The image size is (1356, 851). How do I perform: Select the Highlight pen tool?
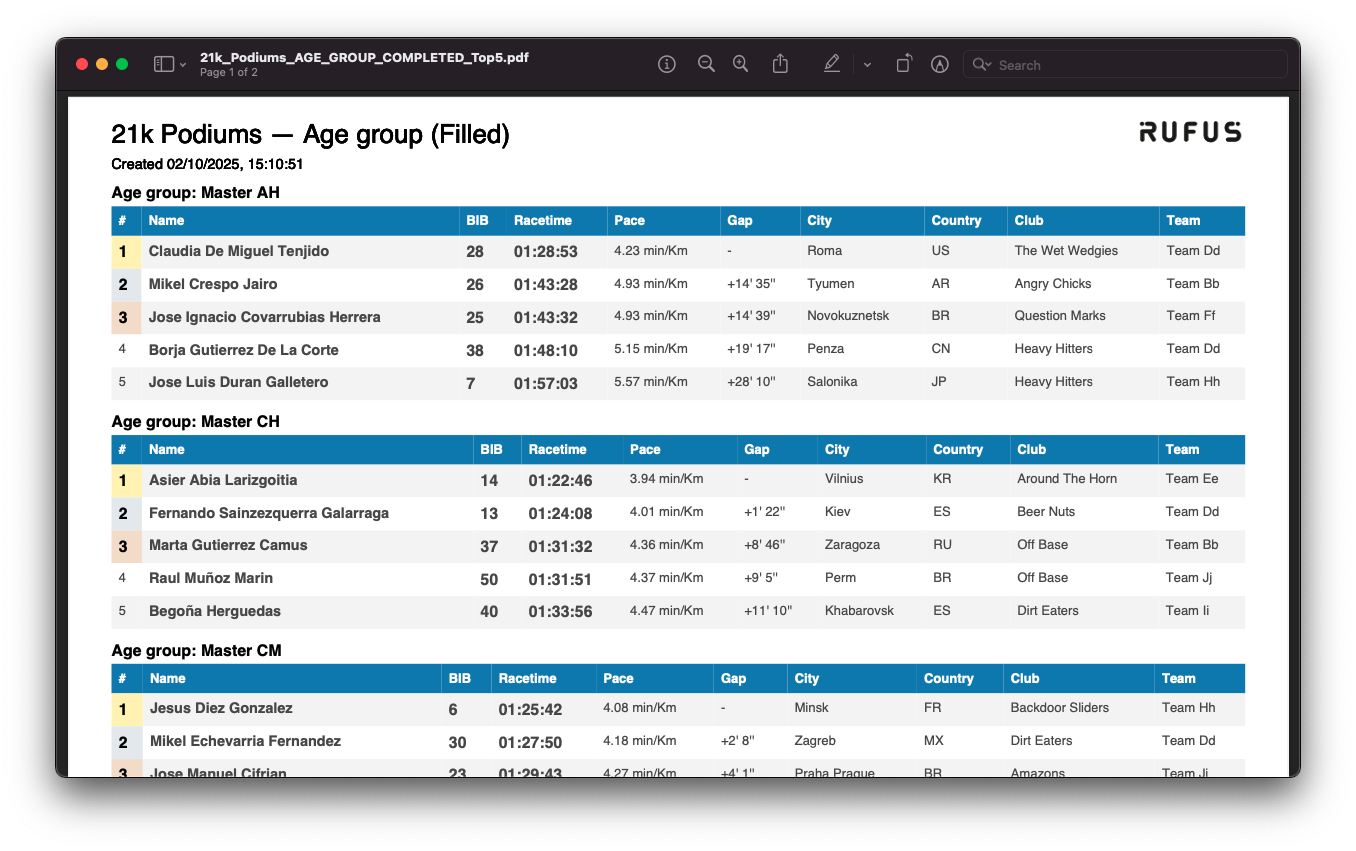pos(832,64)
